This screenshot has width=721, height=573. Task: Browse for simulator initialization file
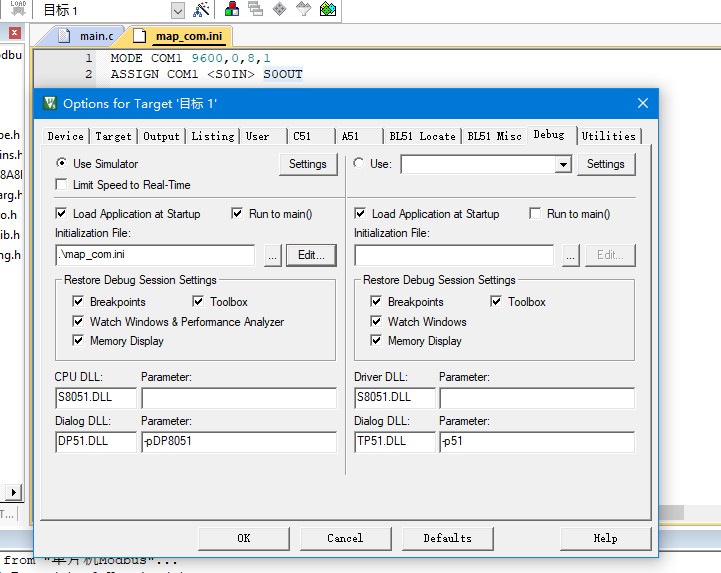(x=273, y=255)
